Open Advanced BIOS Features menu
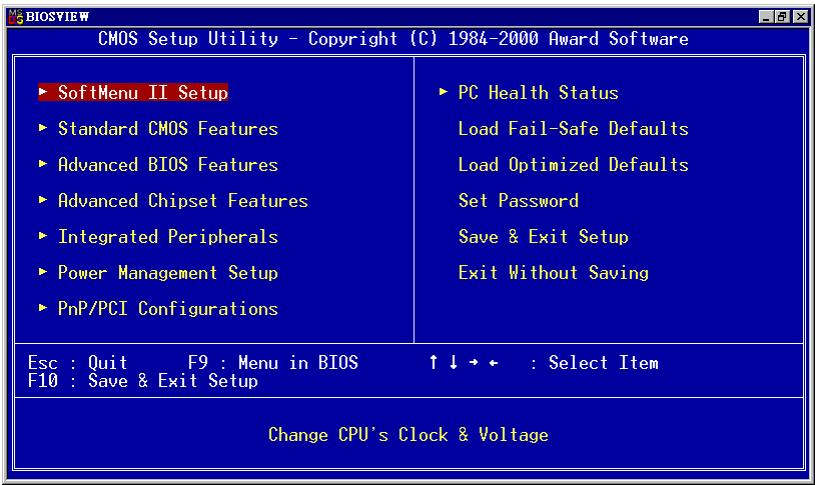Image resolution: width=815 pixels, height=485 pixels. (168, 164)
